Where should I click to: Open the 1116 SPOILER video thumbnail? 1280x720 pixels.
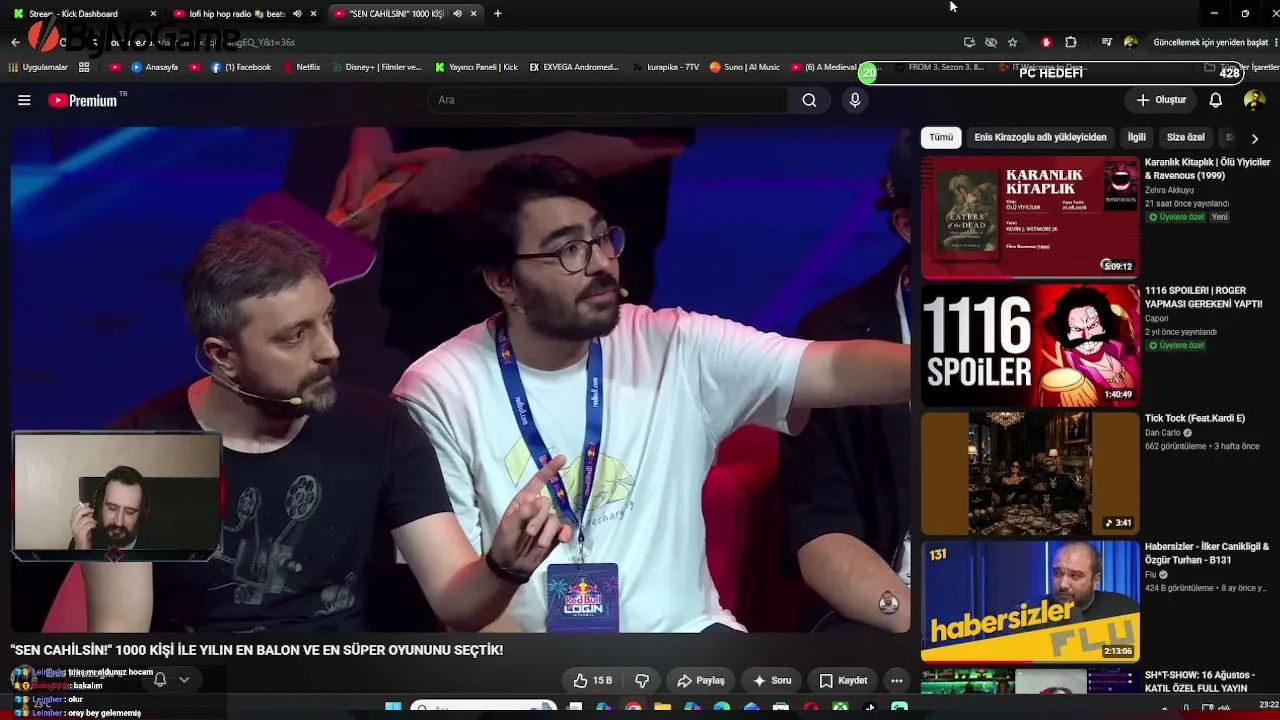point(1030,345)
